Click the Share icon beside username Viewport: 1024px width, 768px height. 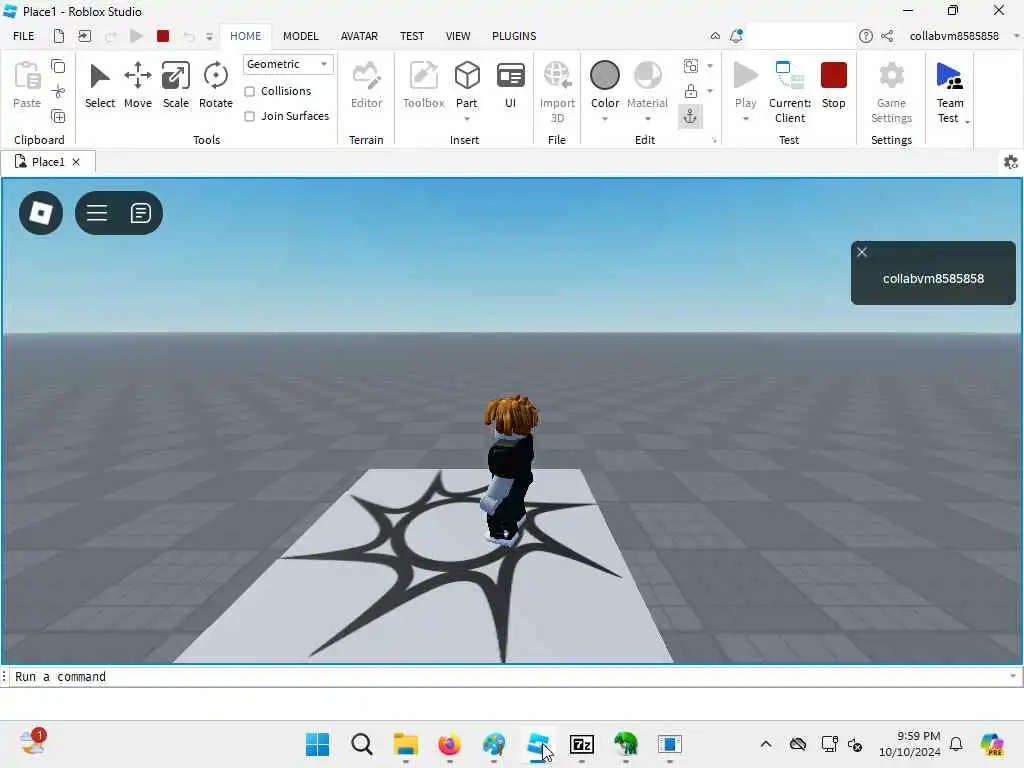pos(887,36)
